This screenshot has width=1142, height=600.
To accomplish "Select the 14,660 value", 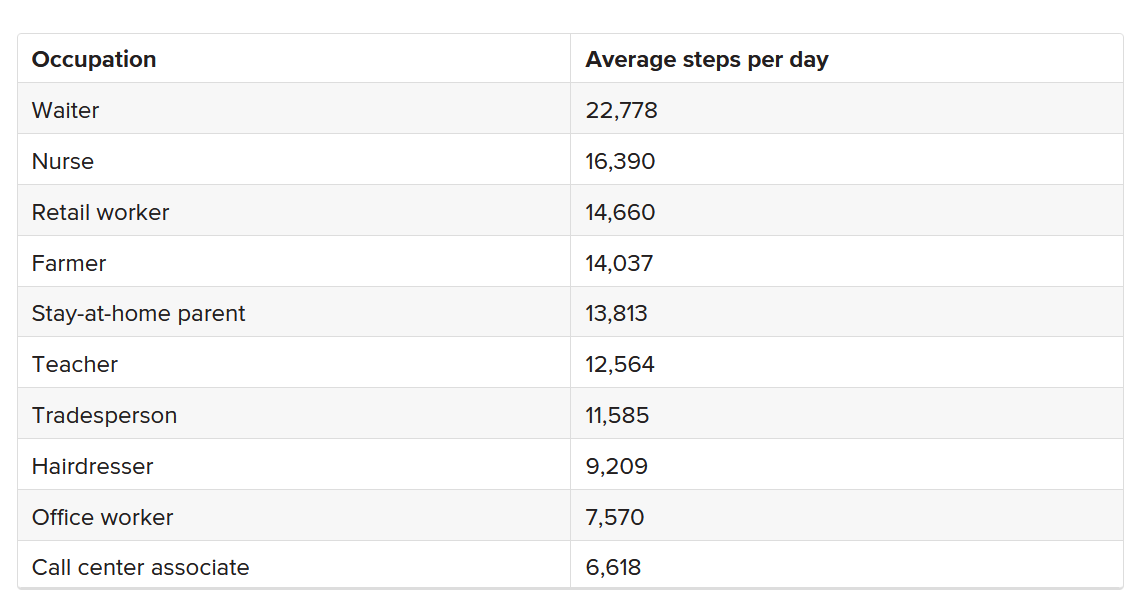I will click(x=621, y=212).
